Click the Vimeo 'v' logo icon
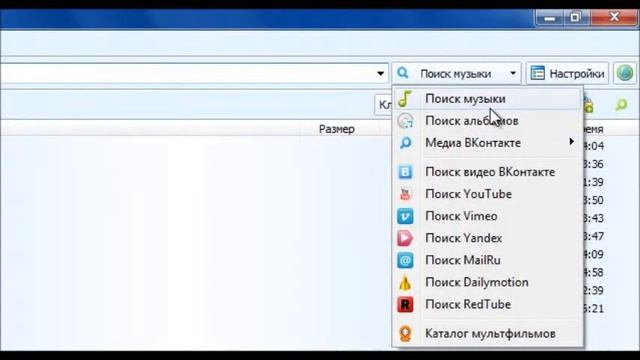Viewport: 640px width, 360px height. click(405, 216)
